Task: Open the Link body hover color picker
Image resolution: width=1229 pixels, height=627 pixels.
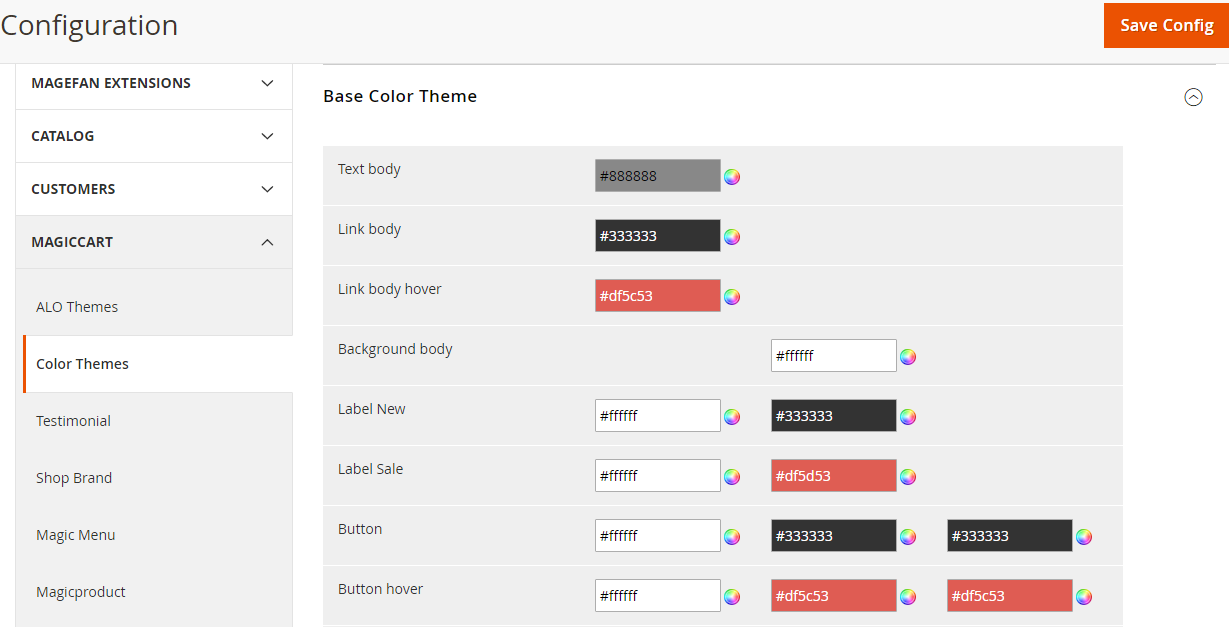Action: coord(732,296)
